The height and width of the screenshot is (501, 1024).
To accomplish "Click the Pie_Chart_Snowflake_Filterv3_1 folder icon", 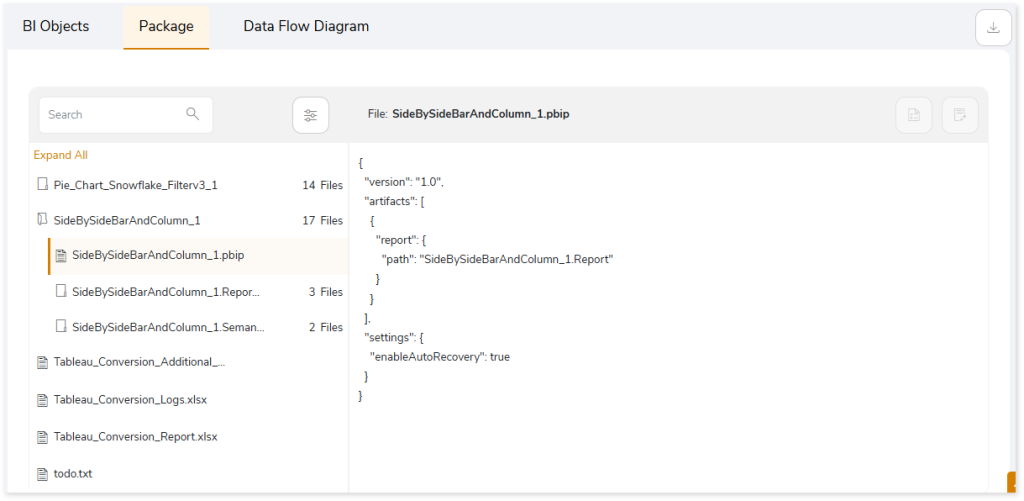I will (x=42, y=185).
